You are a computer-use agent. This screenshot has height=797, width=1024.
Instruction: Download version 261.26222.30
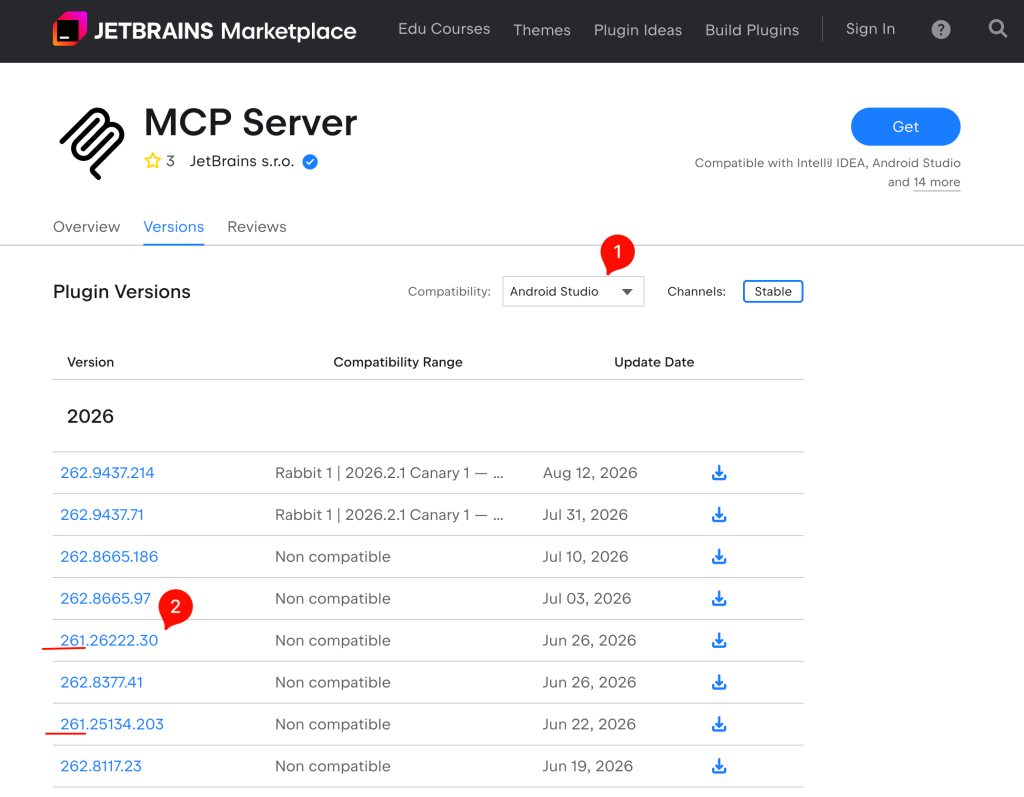click(719, 640)
